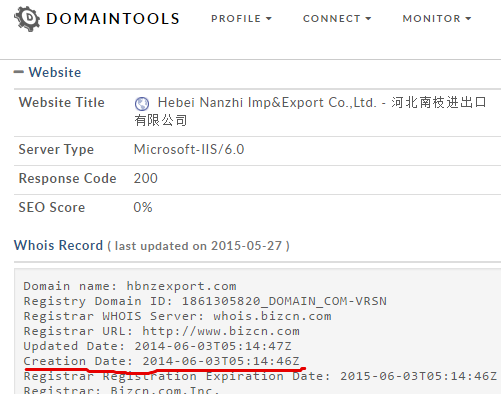
Task: Select the Chinese company name 有限公司 text
Action: 161,120
